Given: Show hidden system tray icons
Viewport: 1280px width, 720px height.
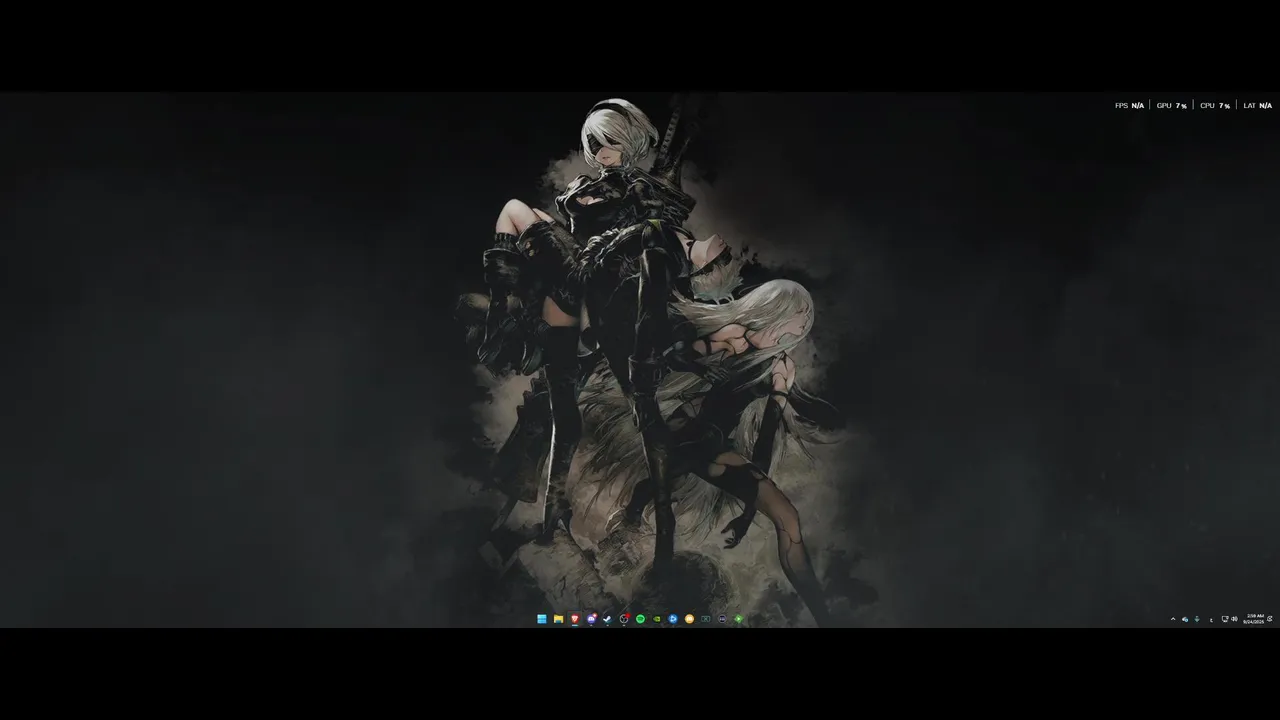Looking at the screenshot, I should (1173, 619).
